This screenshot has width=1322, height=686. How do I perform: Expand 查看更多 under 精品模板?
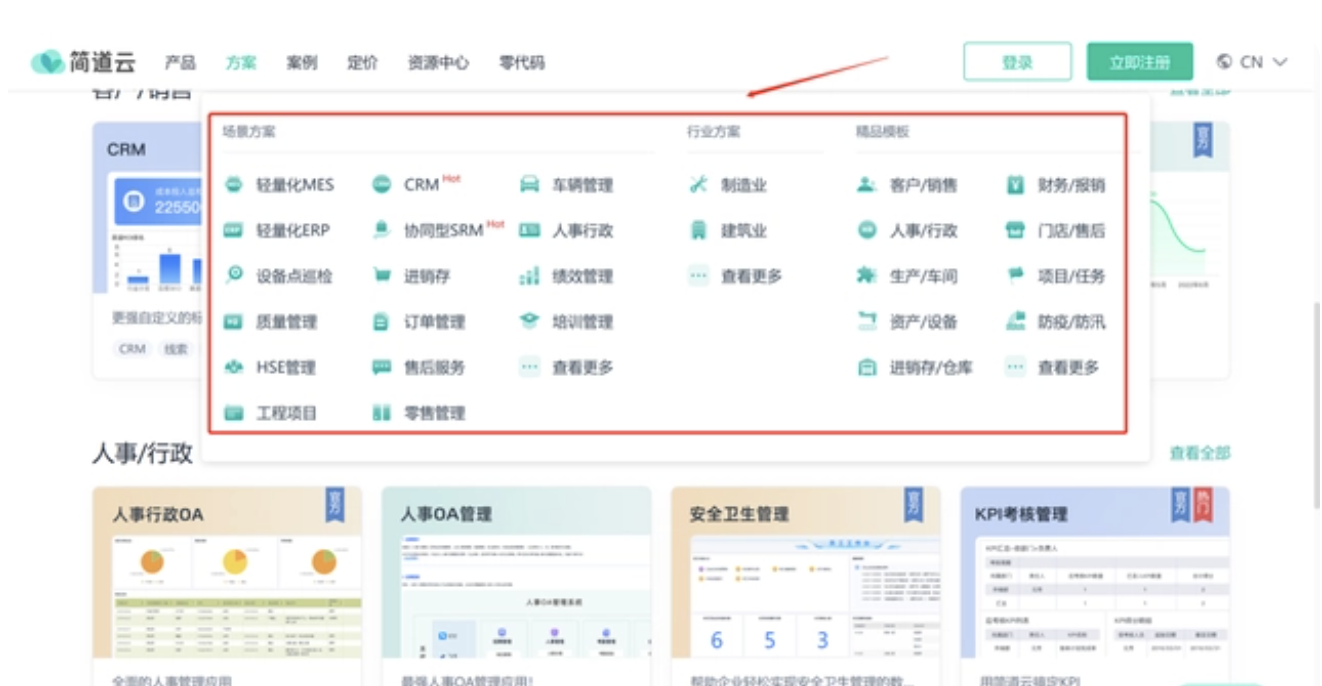point(1067,368)
